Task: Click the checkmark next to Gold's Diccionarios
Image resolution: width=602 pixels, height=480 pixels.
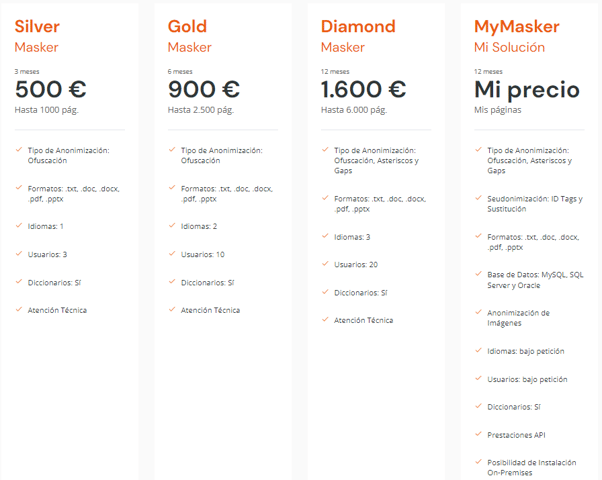Action: click(x=172, y=282)
